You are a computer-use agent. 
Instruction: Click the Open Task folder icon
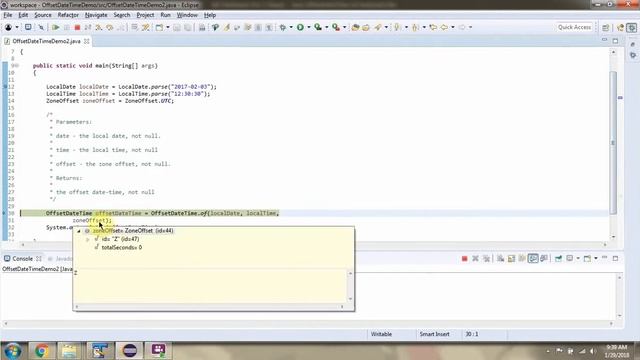[366, 27]
